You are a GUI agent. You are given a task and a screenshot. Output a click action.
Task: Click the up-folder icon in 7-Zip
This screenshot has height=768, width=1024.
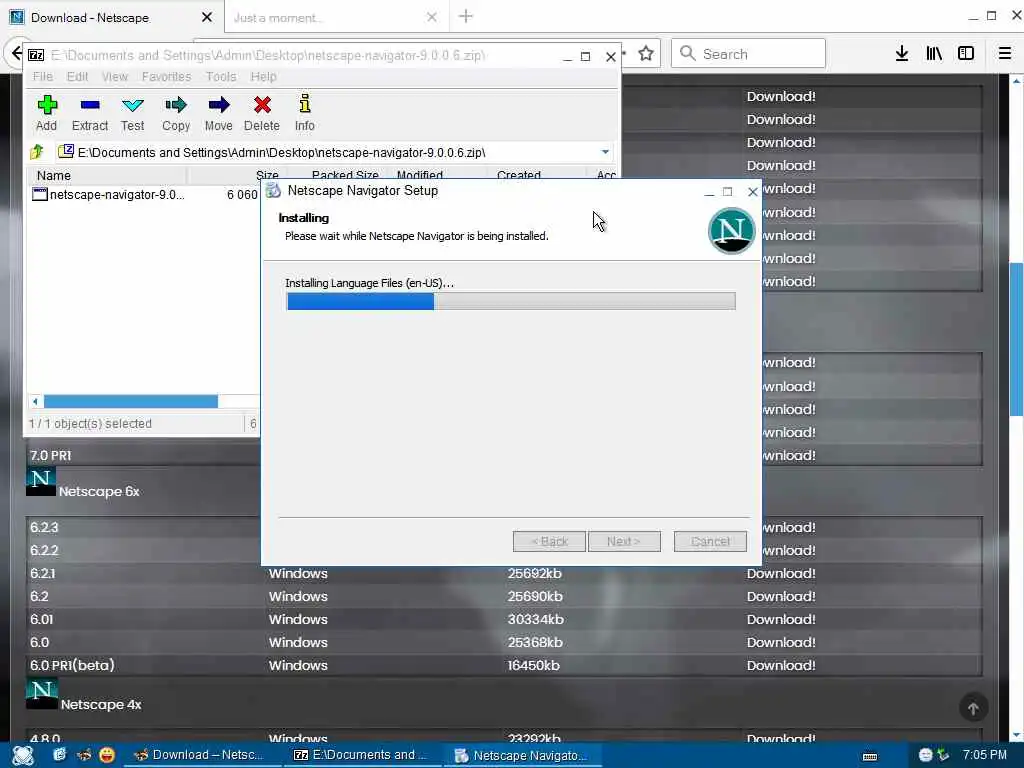point(37,152)
